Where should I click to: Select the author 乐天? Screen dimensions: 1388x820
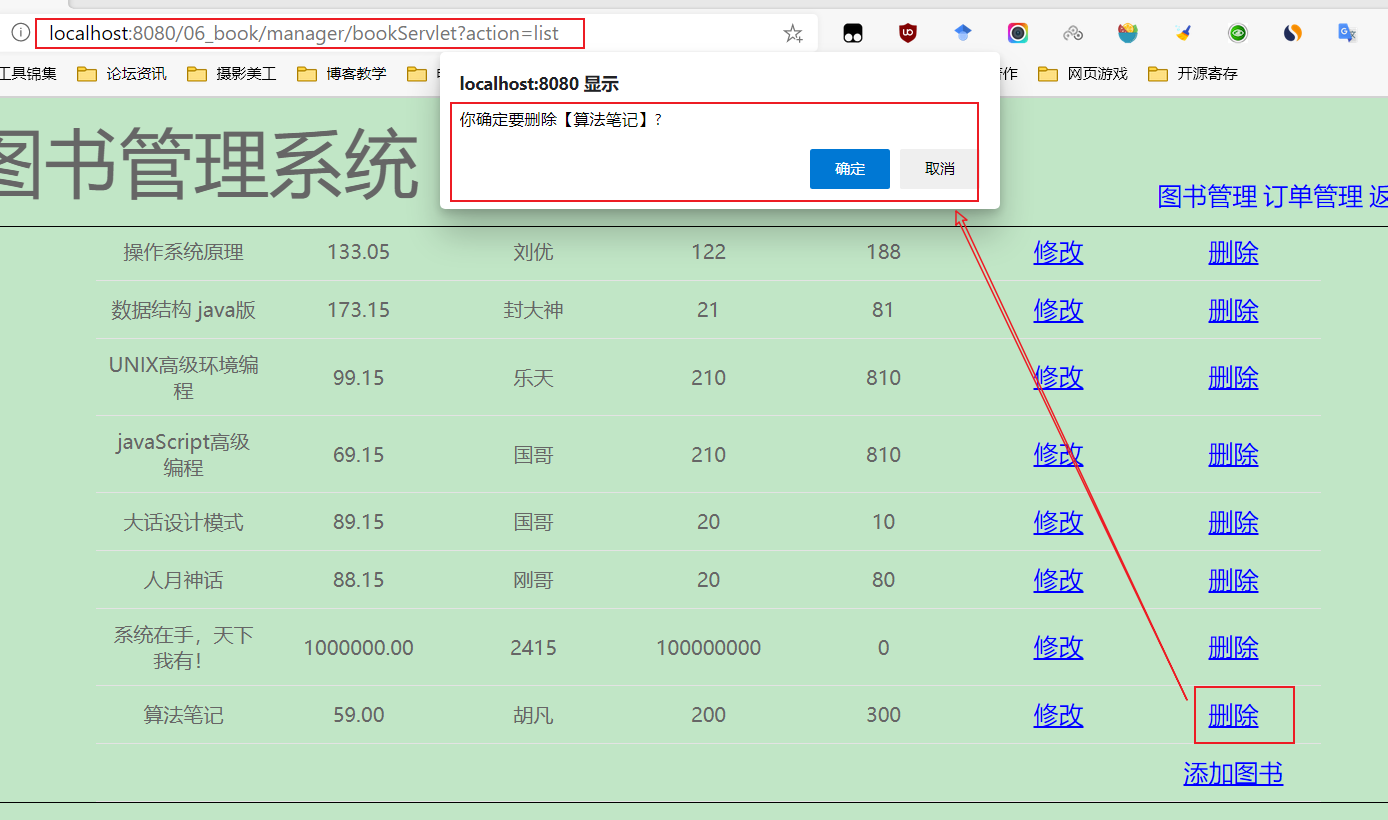click(x=533, y=378)
